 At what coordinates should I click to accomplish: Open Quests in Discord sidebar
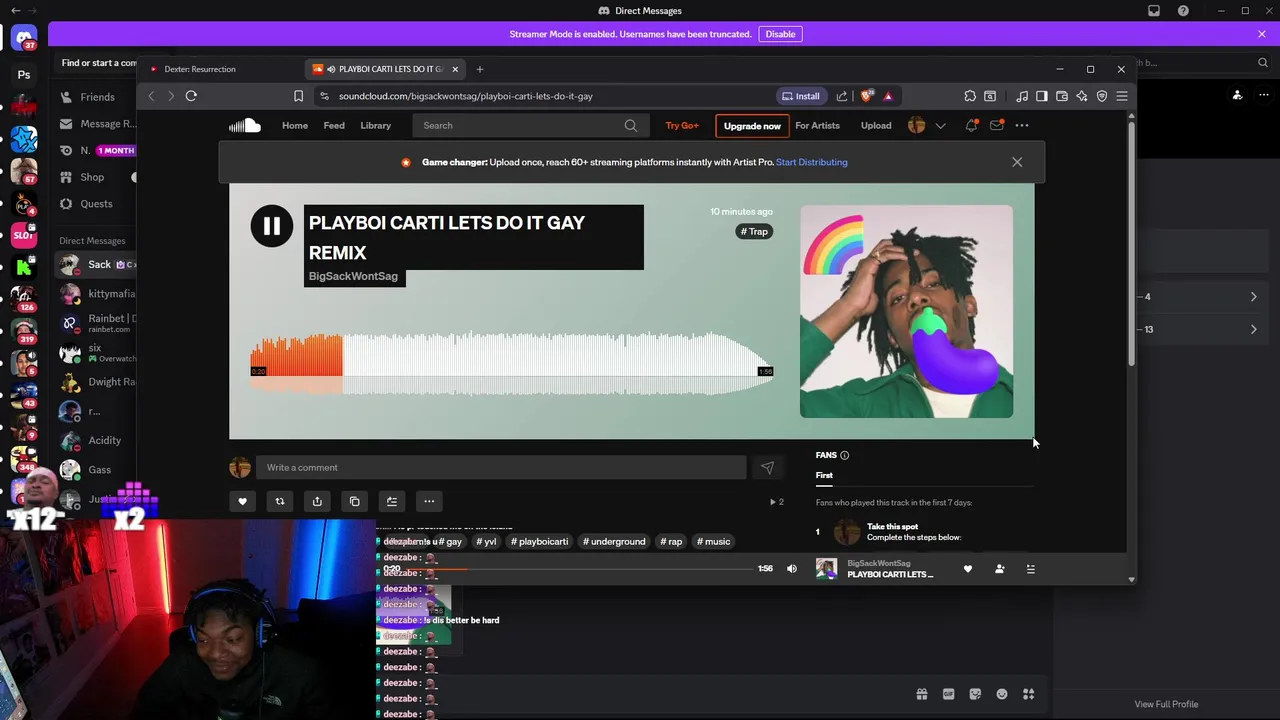(x=96, y=203)
